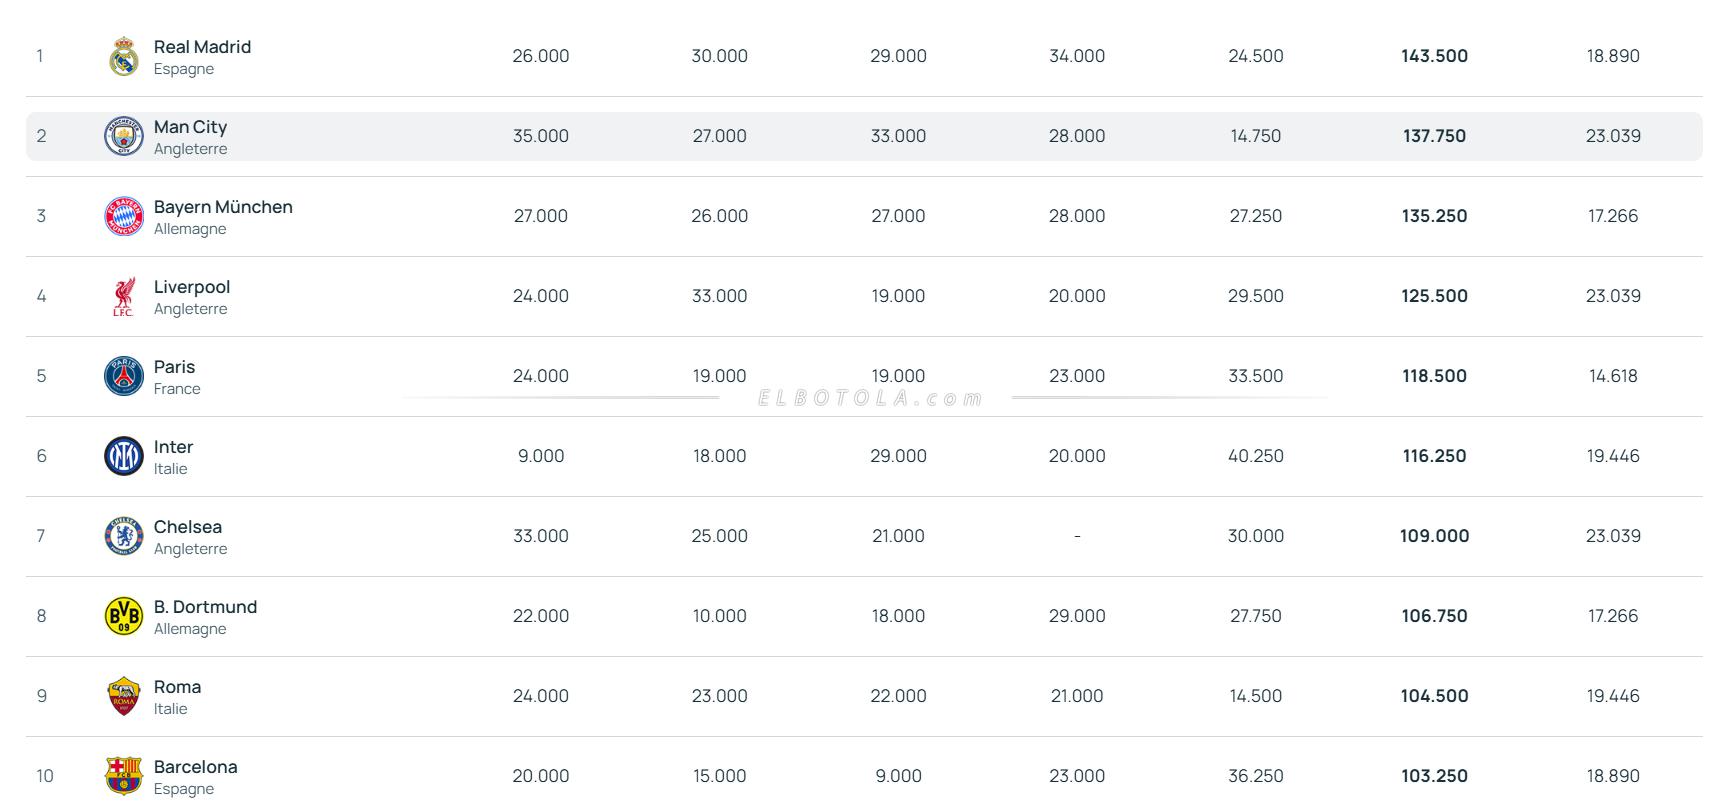Click Paris country coefficient 14.618
Image resolution: width=1732 pixels, height=812 pixels.
[1613, 376]
